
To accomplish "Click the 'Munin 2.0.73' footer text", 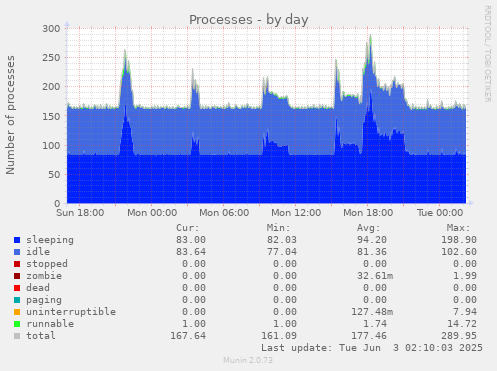I will point(248,360).
